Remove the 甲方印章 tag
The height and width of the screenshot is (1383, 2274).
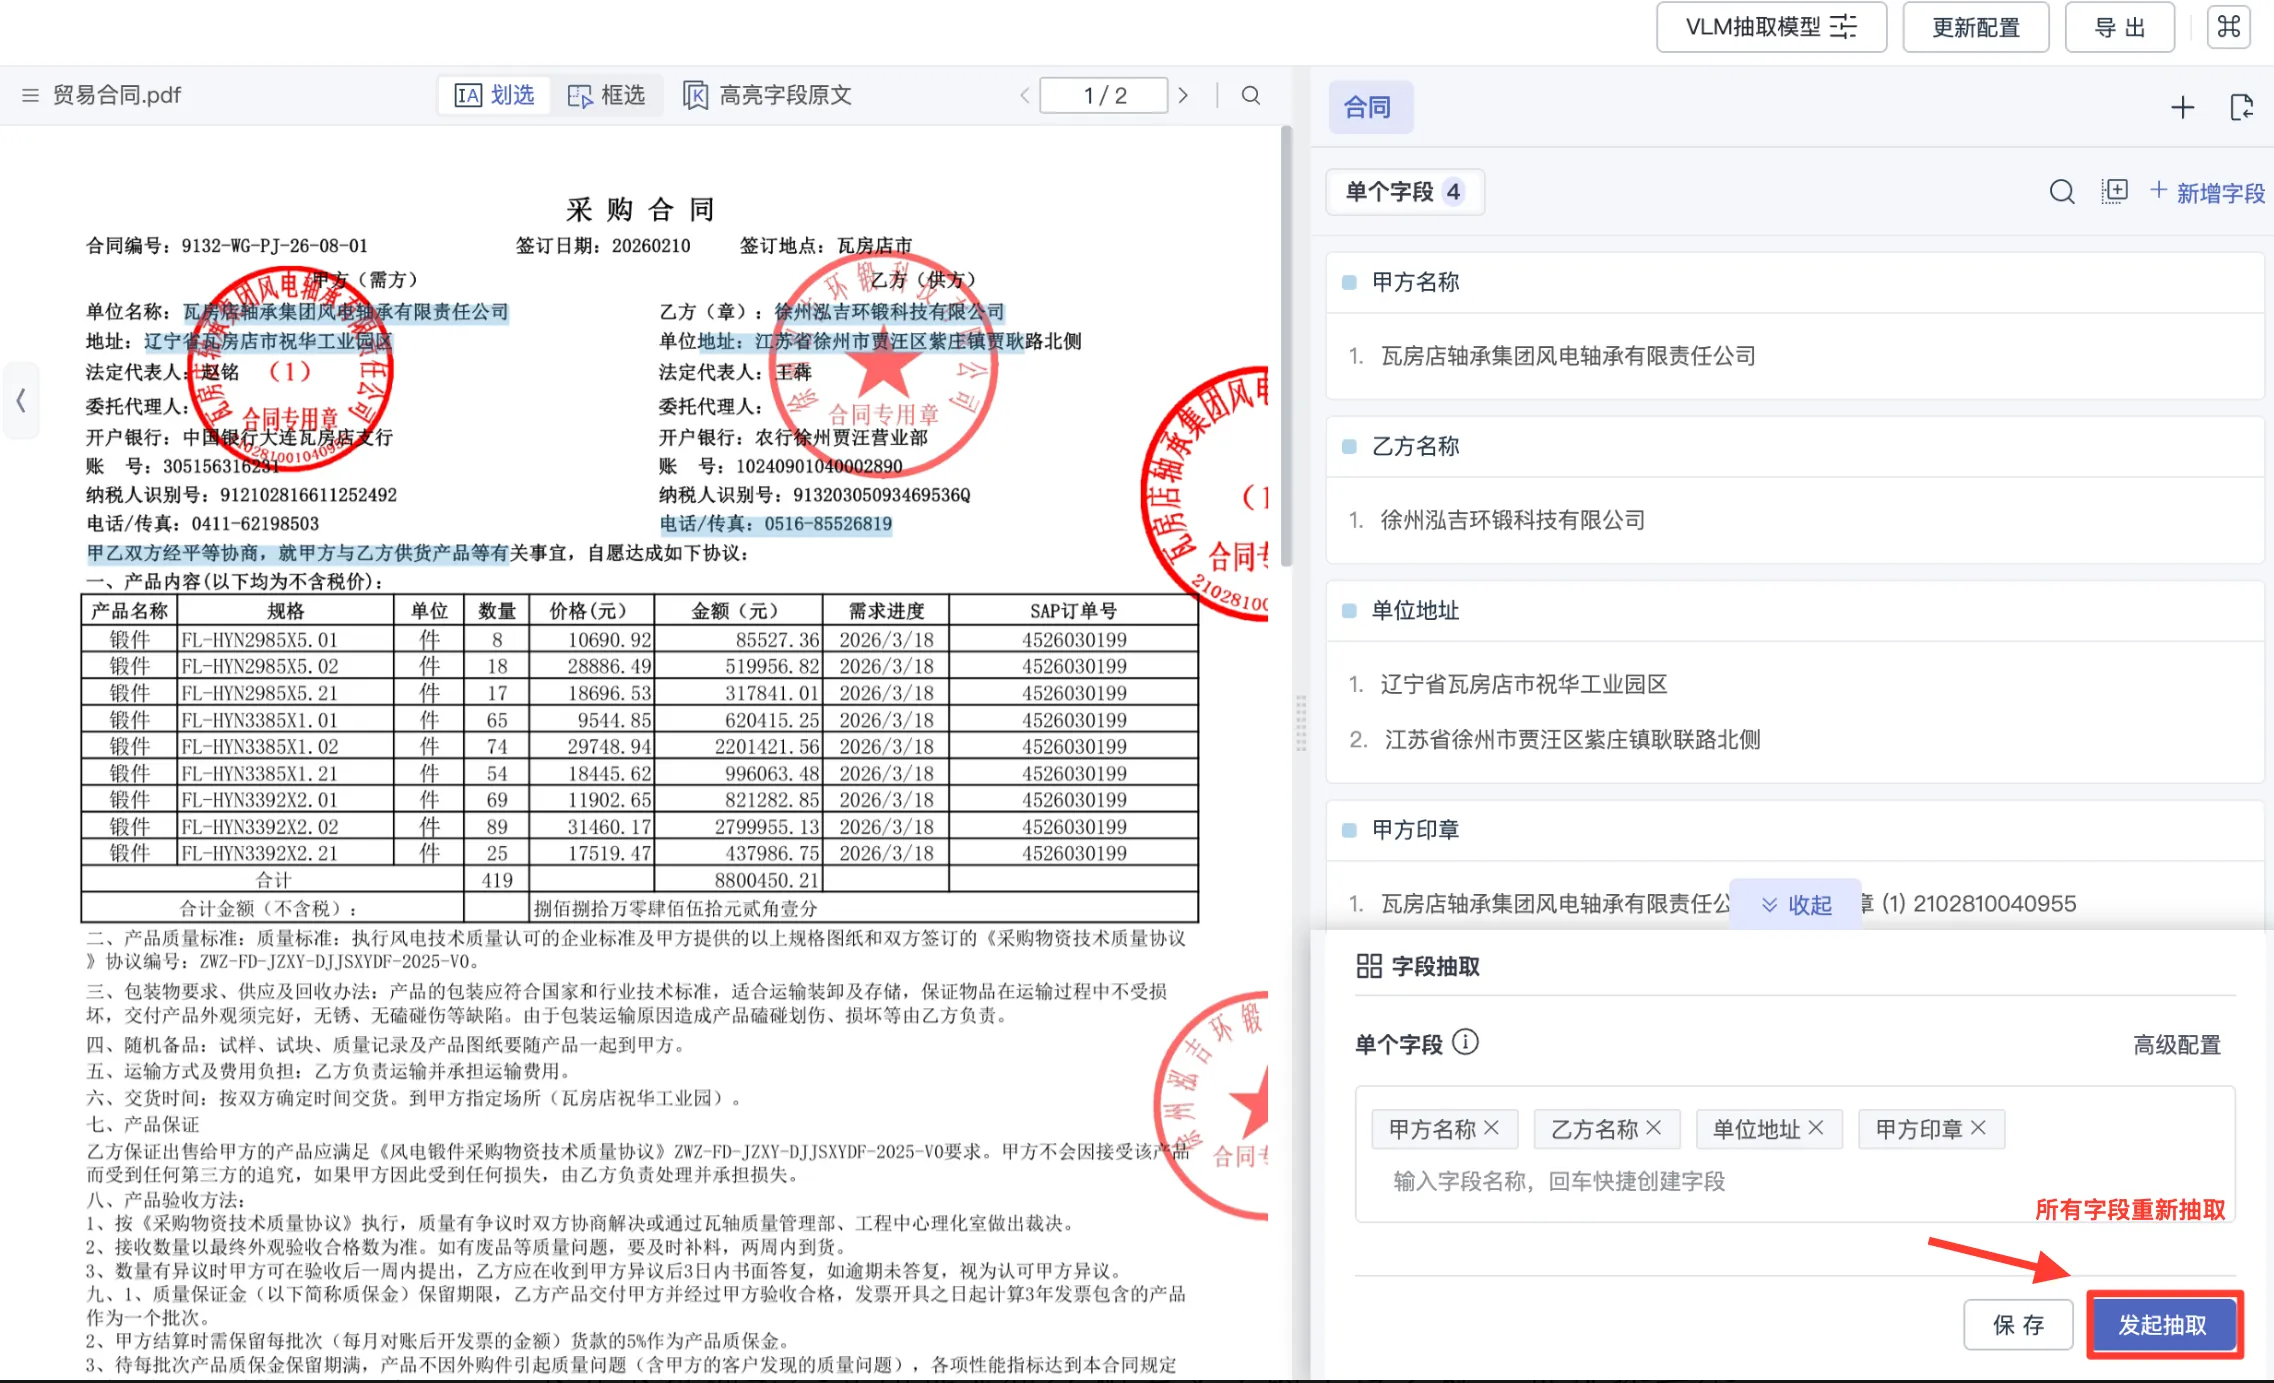pyautogui.click(x=1978, y=1128)
